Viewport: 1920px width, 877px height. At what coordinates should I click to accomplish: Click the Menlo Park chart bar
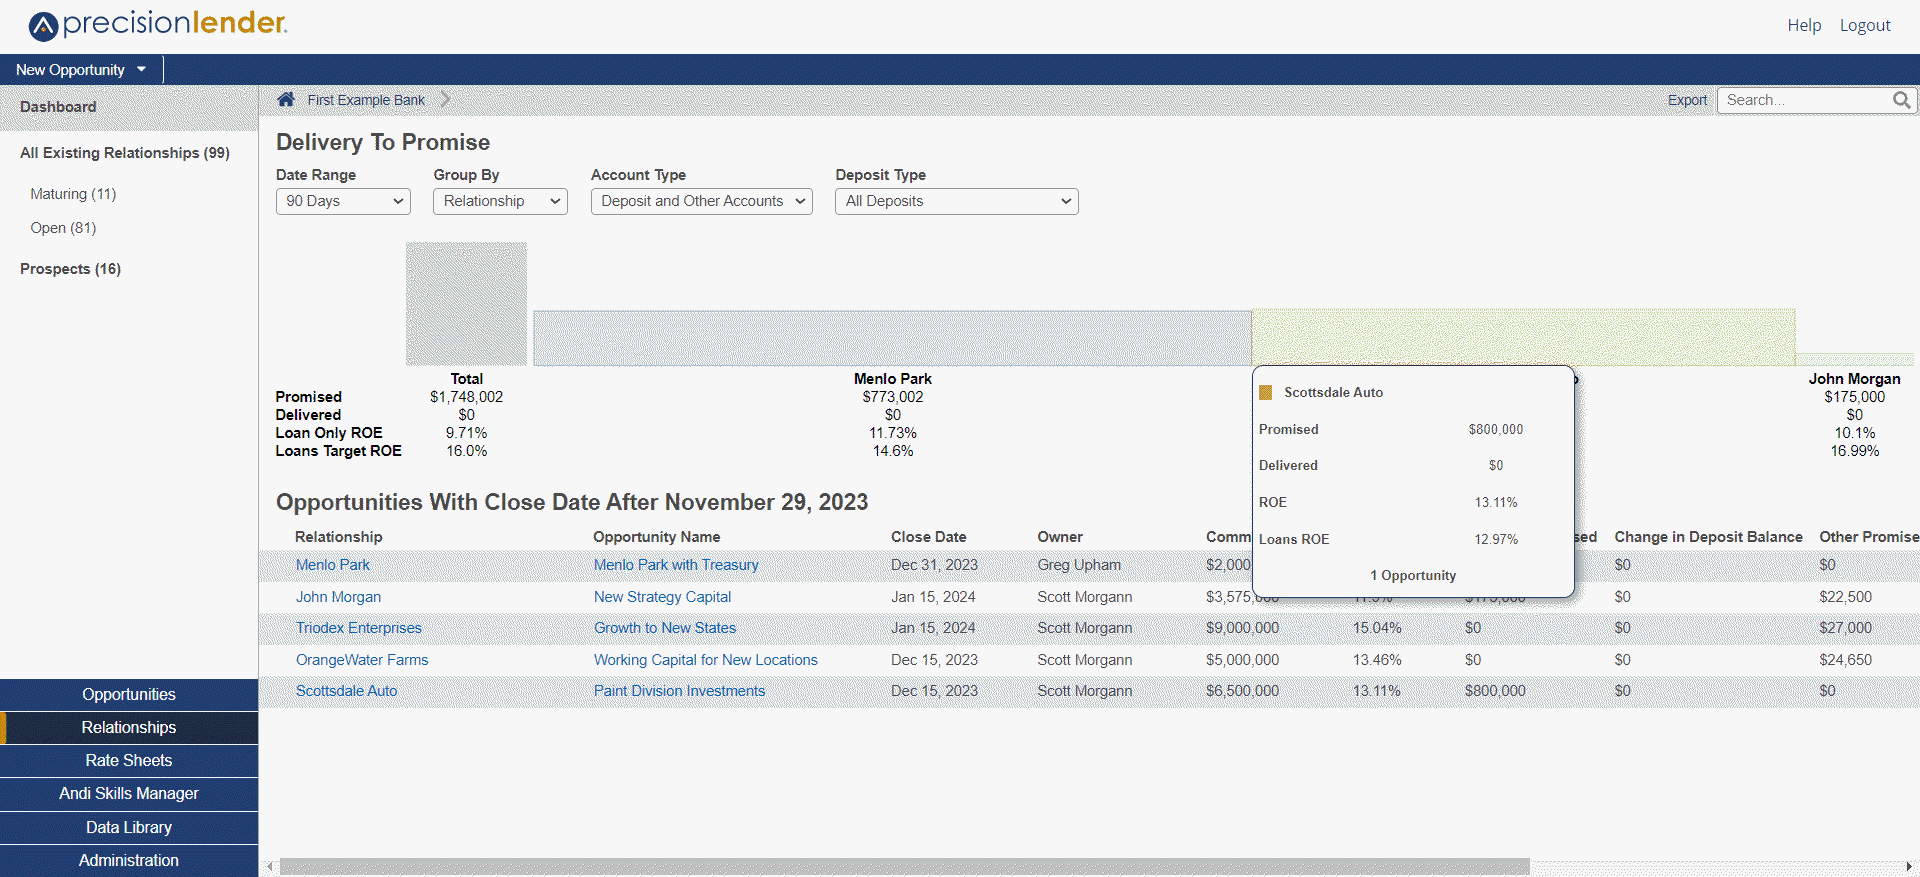click(892, 338)
